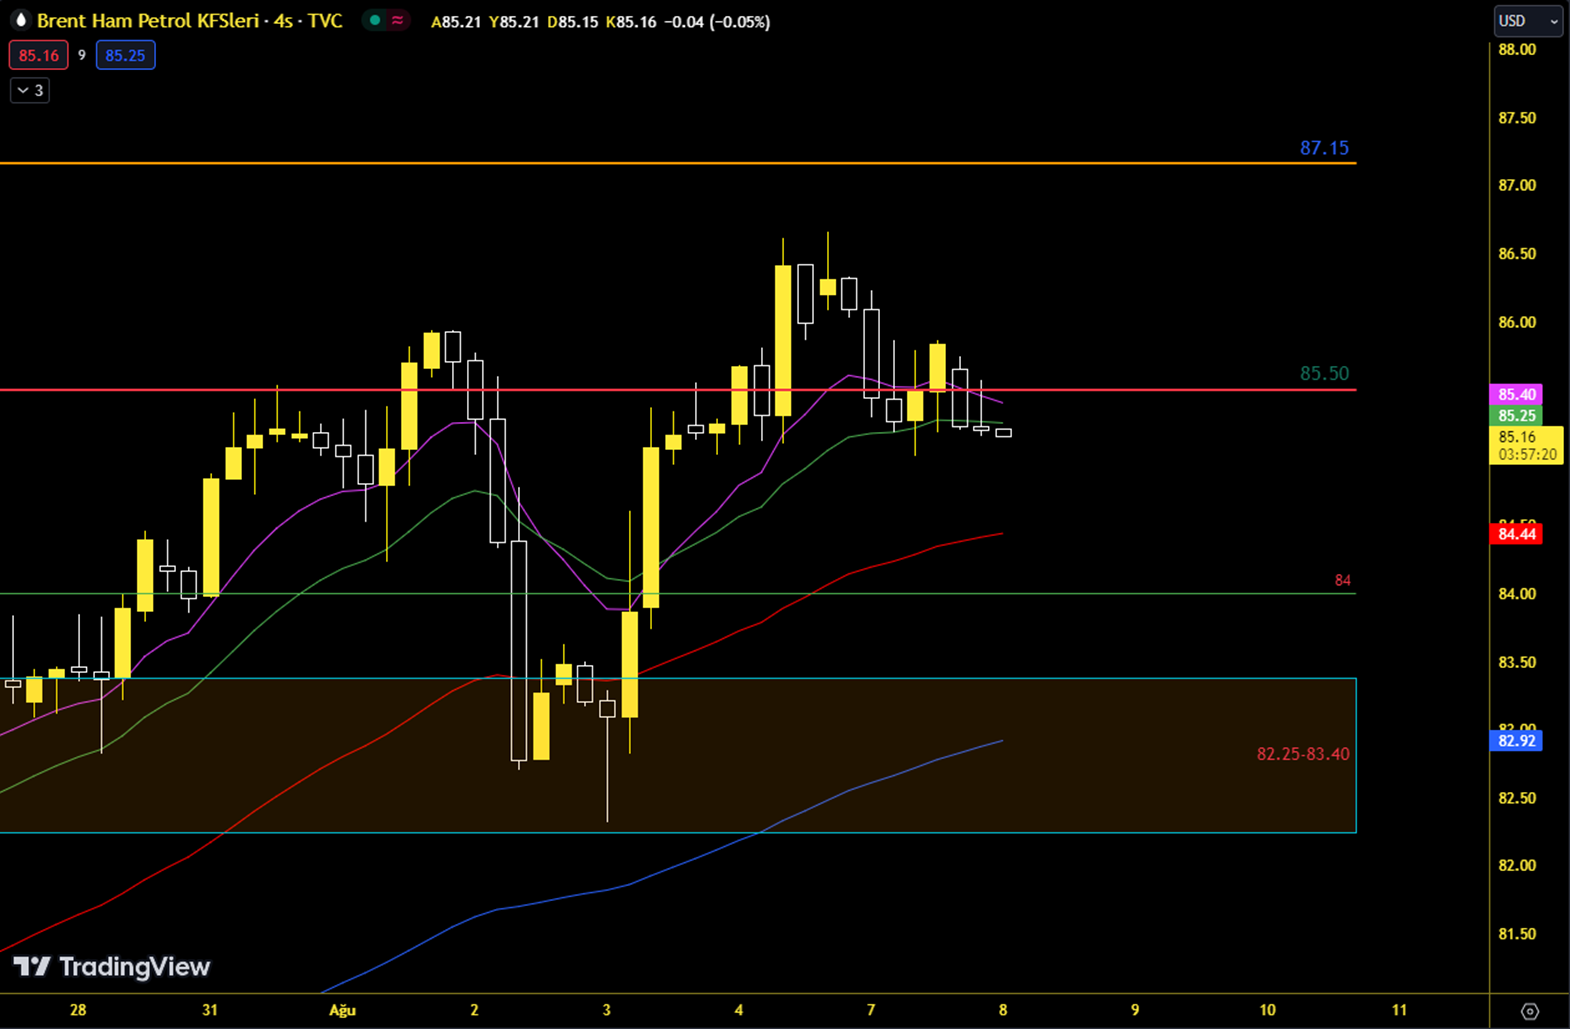
Task: Select the 82.25-83.40 zone label
Action: 1302,754
